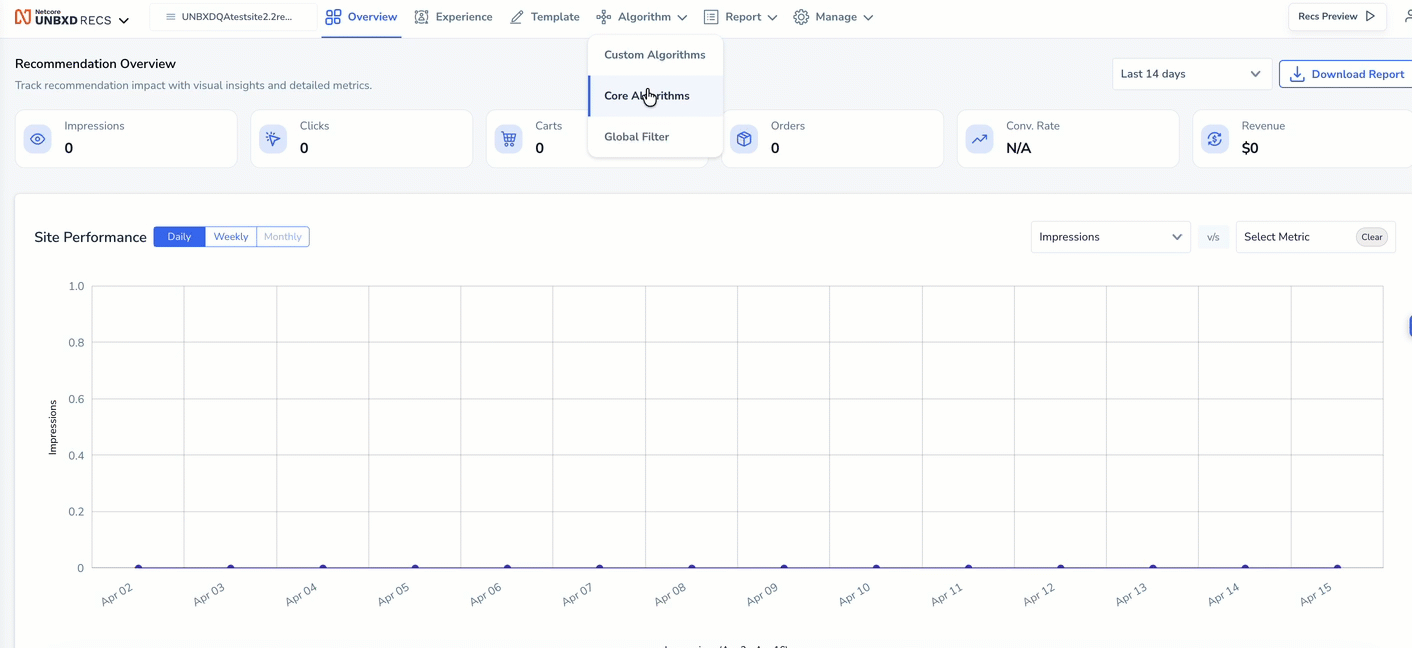Expand the Impressions metric dropdown
This screenshot has height=648, width=1412.
1110,237
